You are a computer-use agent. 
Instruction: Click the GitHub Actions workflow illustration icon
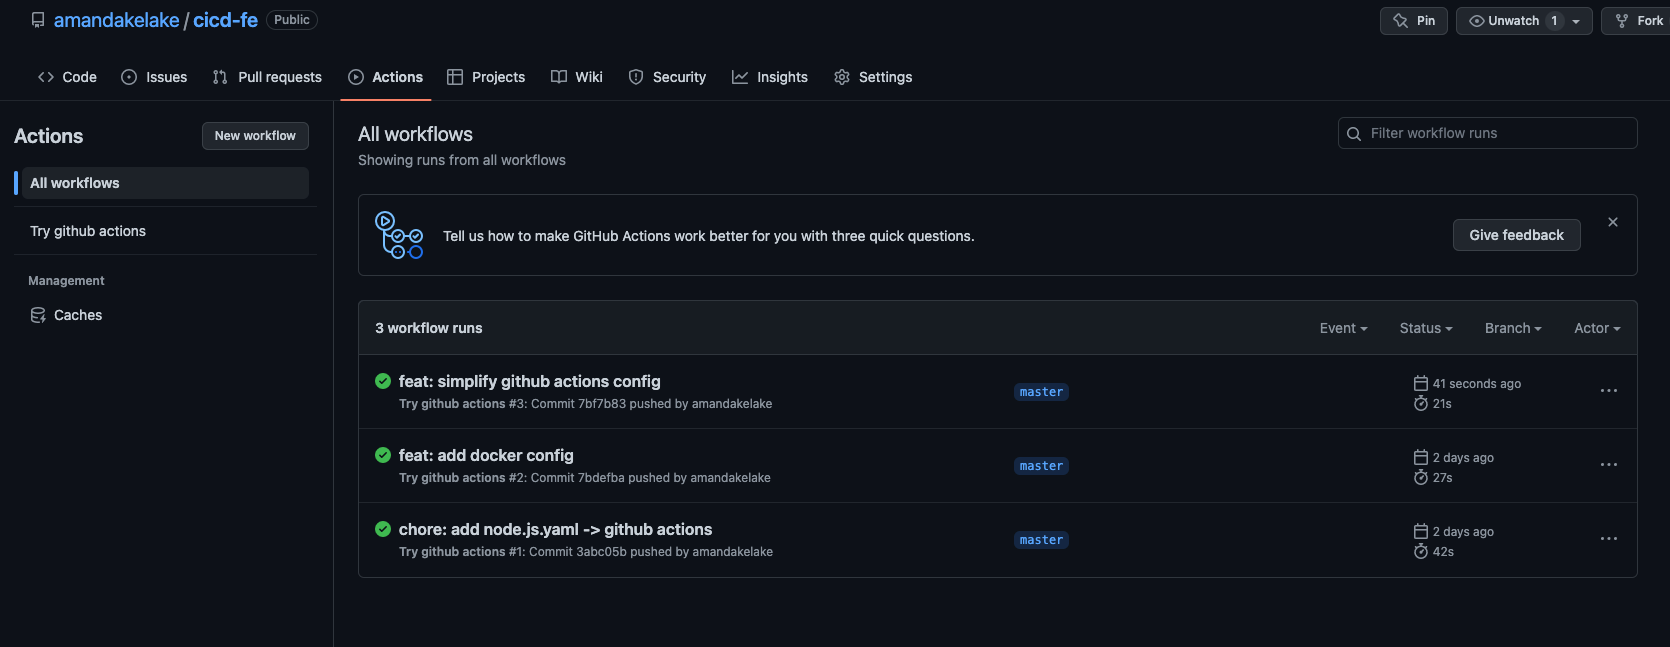pos(399,235)
